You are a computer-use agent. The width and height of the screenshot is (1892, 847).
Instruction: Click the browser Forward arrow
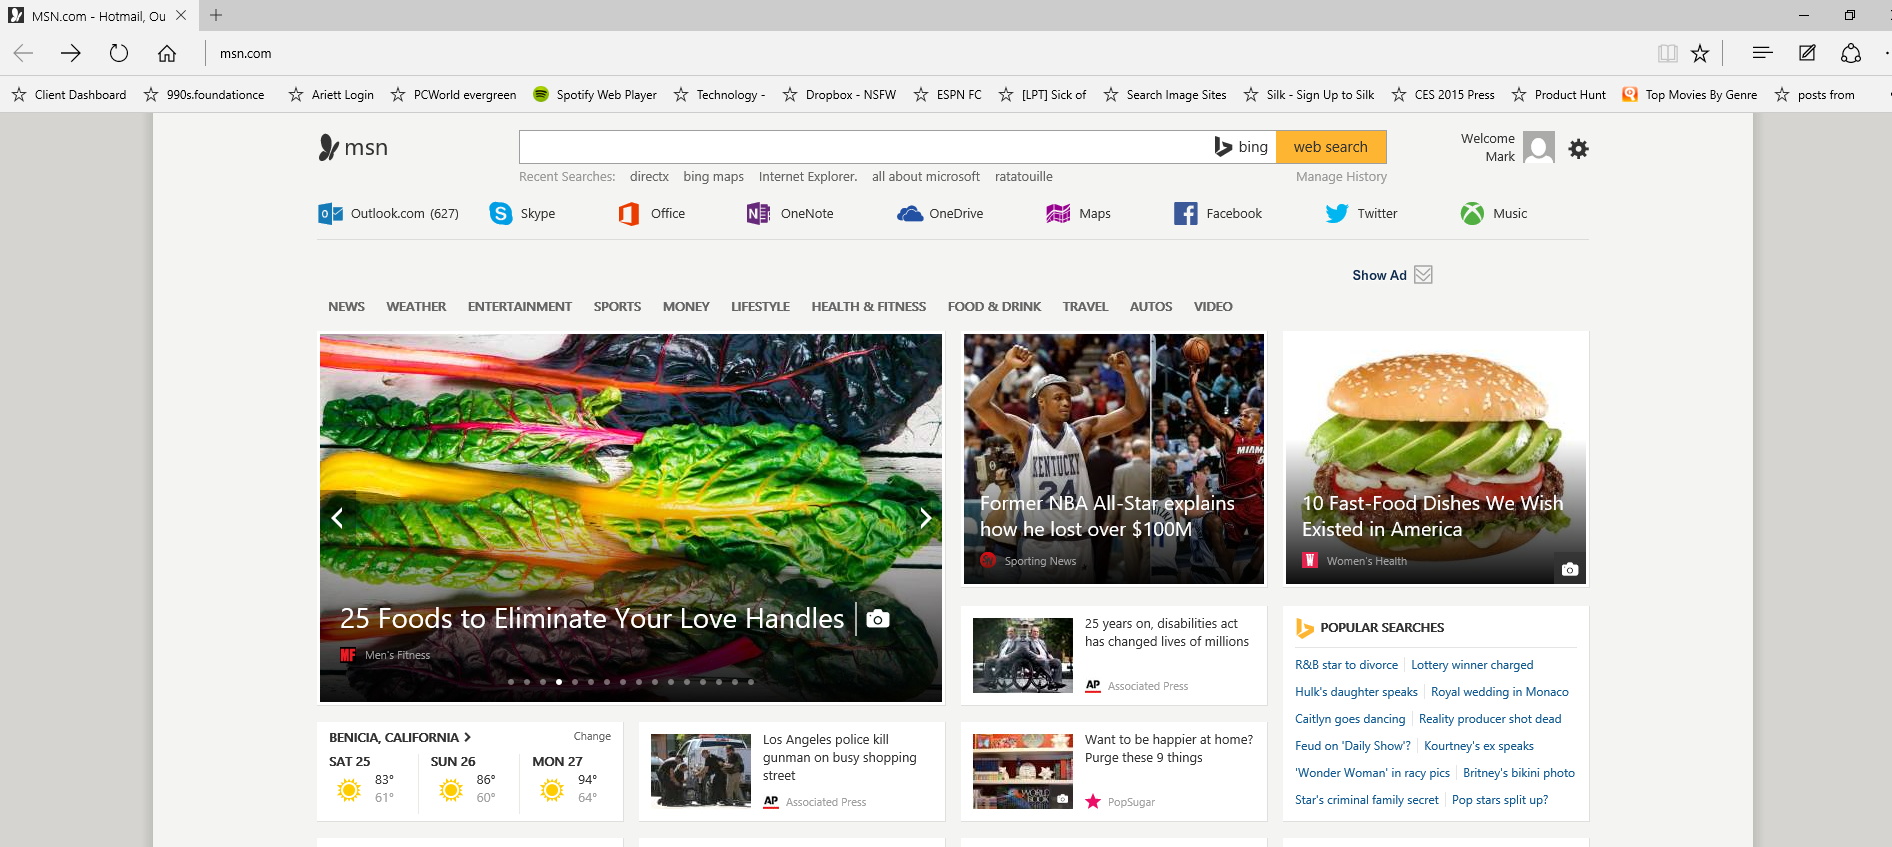tap(70, 53)
